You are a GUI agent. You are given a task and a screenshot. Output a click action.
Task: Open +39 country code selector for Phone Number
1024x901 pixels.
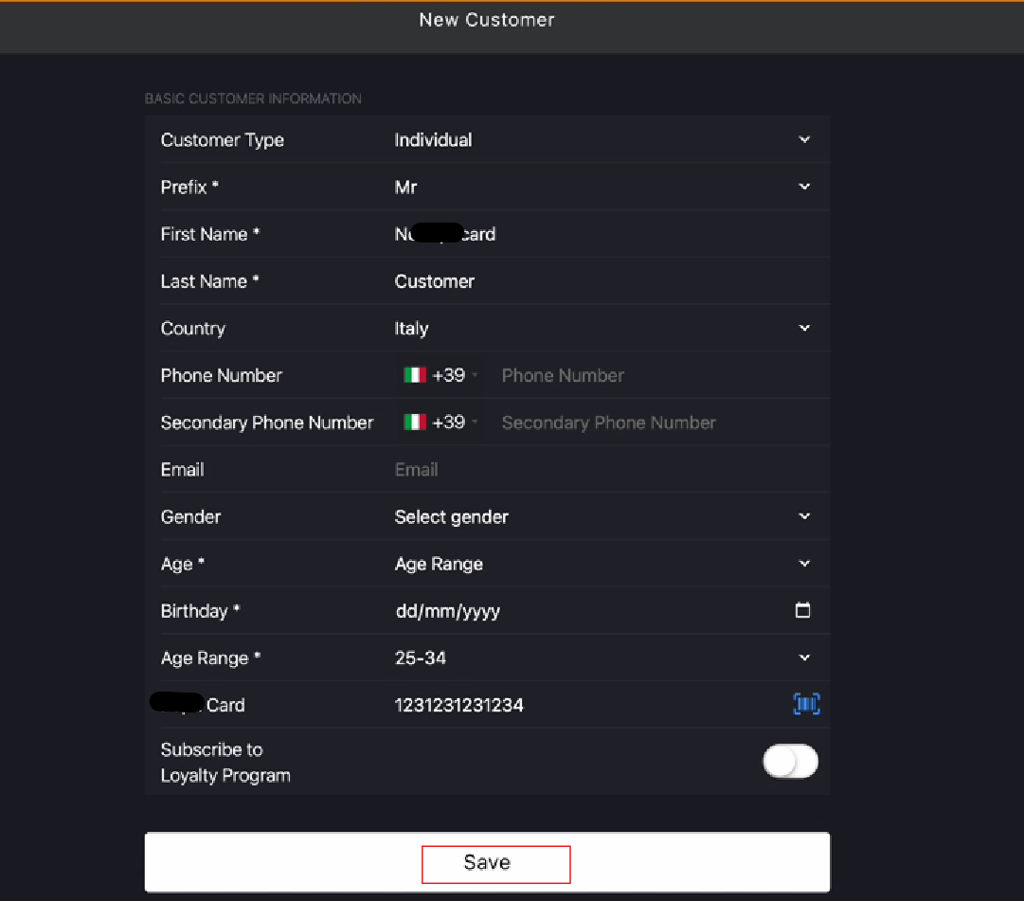(441, 375)
